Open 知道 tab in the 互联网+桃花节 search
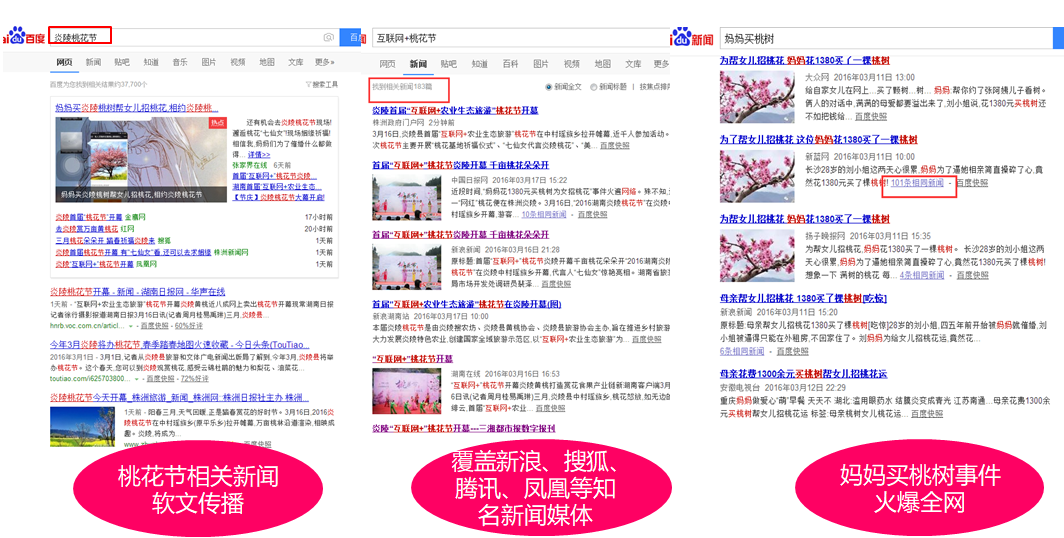This screenshot has width=1064, height=538. tap(480, 64)
